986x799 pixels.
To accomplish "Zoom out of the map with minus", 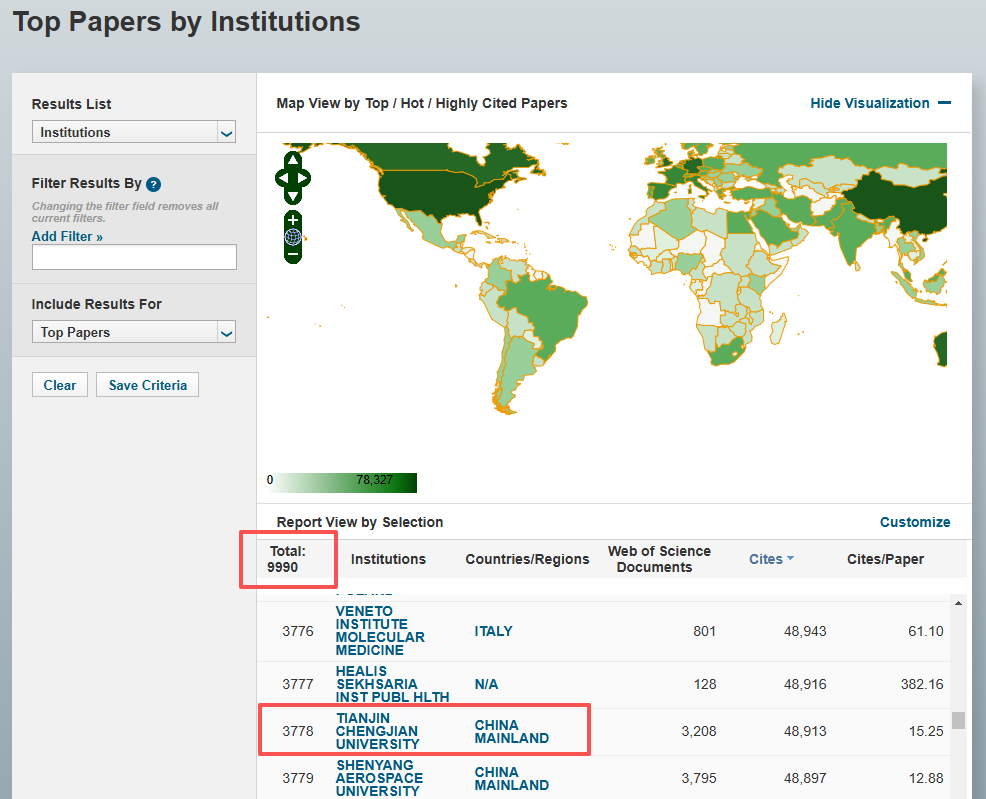I will (292, 255).
